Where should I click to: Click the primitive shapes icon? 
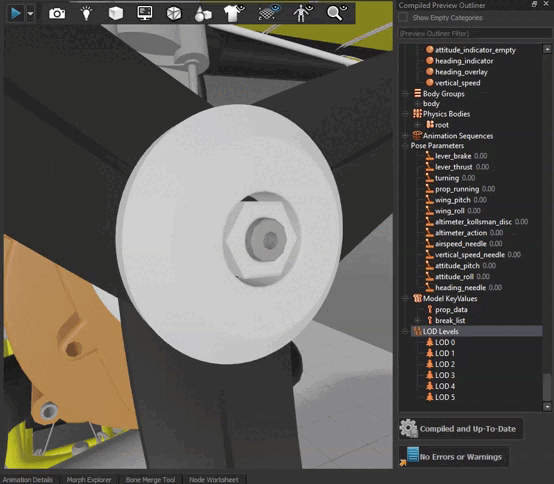point(203,14)
